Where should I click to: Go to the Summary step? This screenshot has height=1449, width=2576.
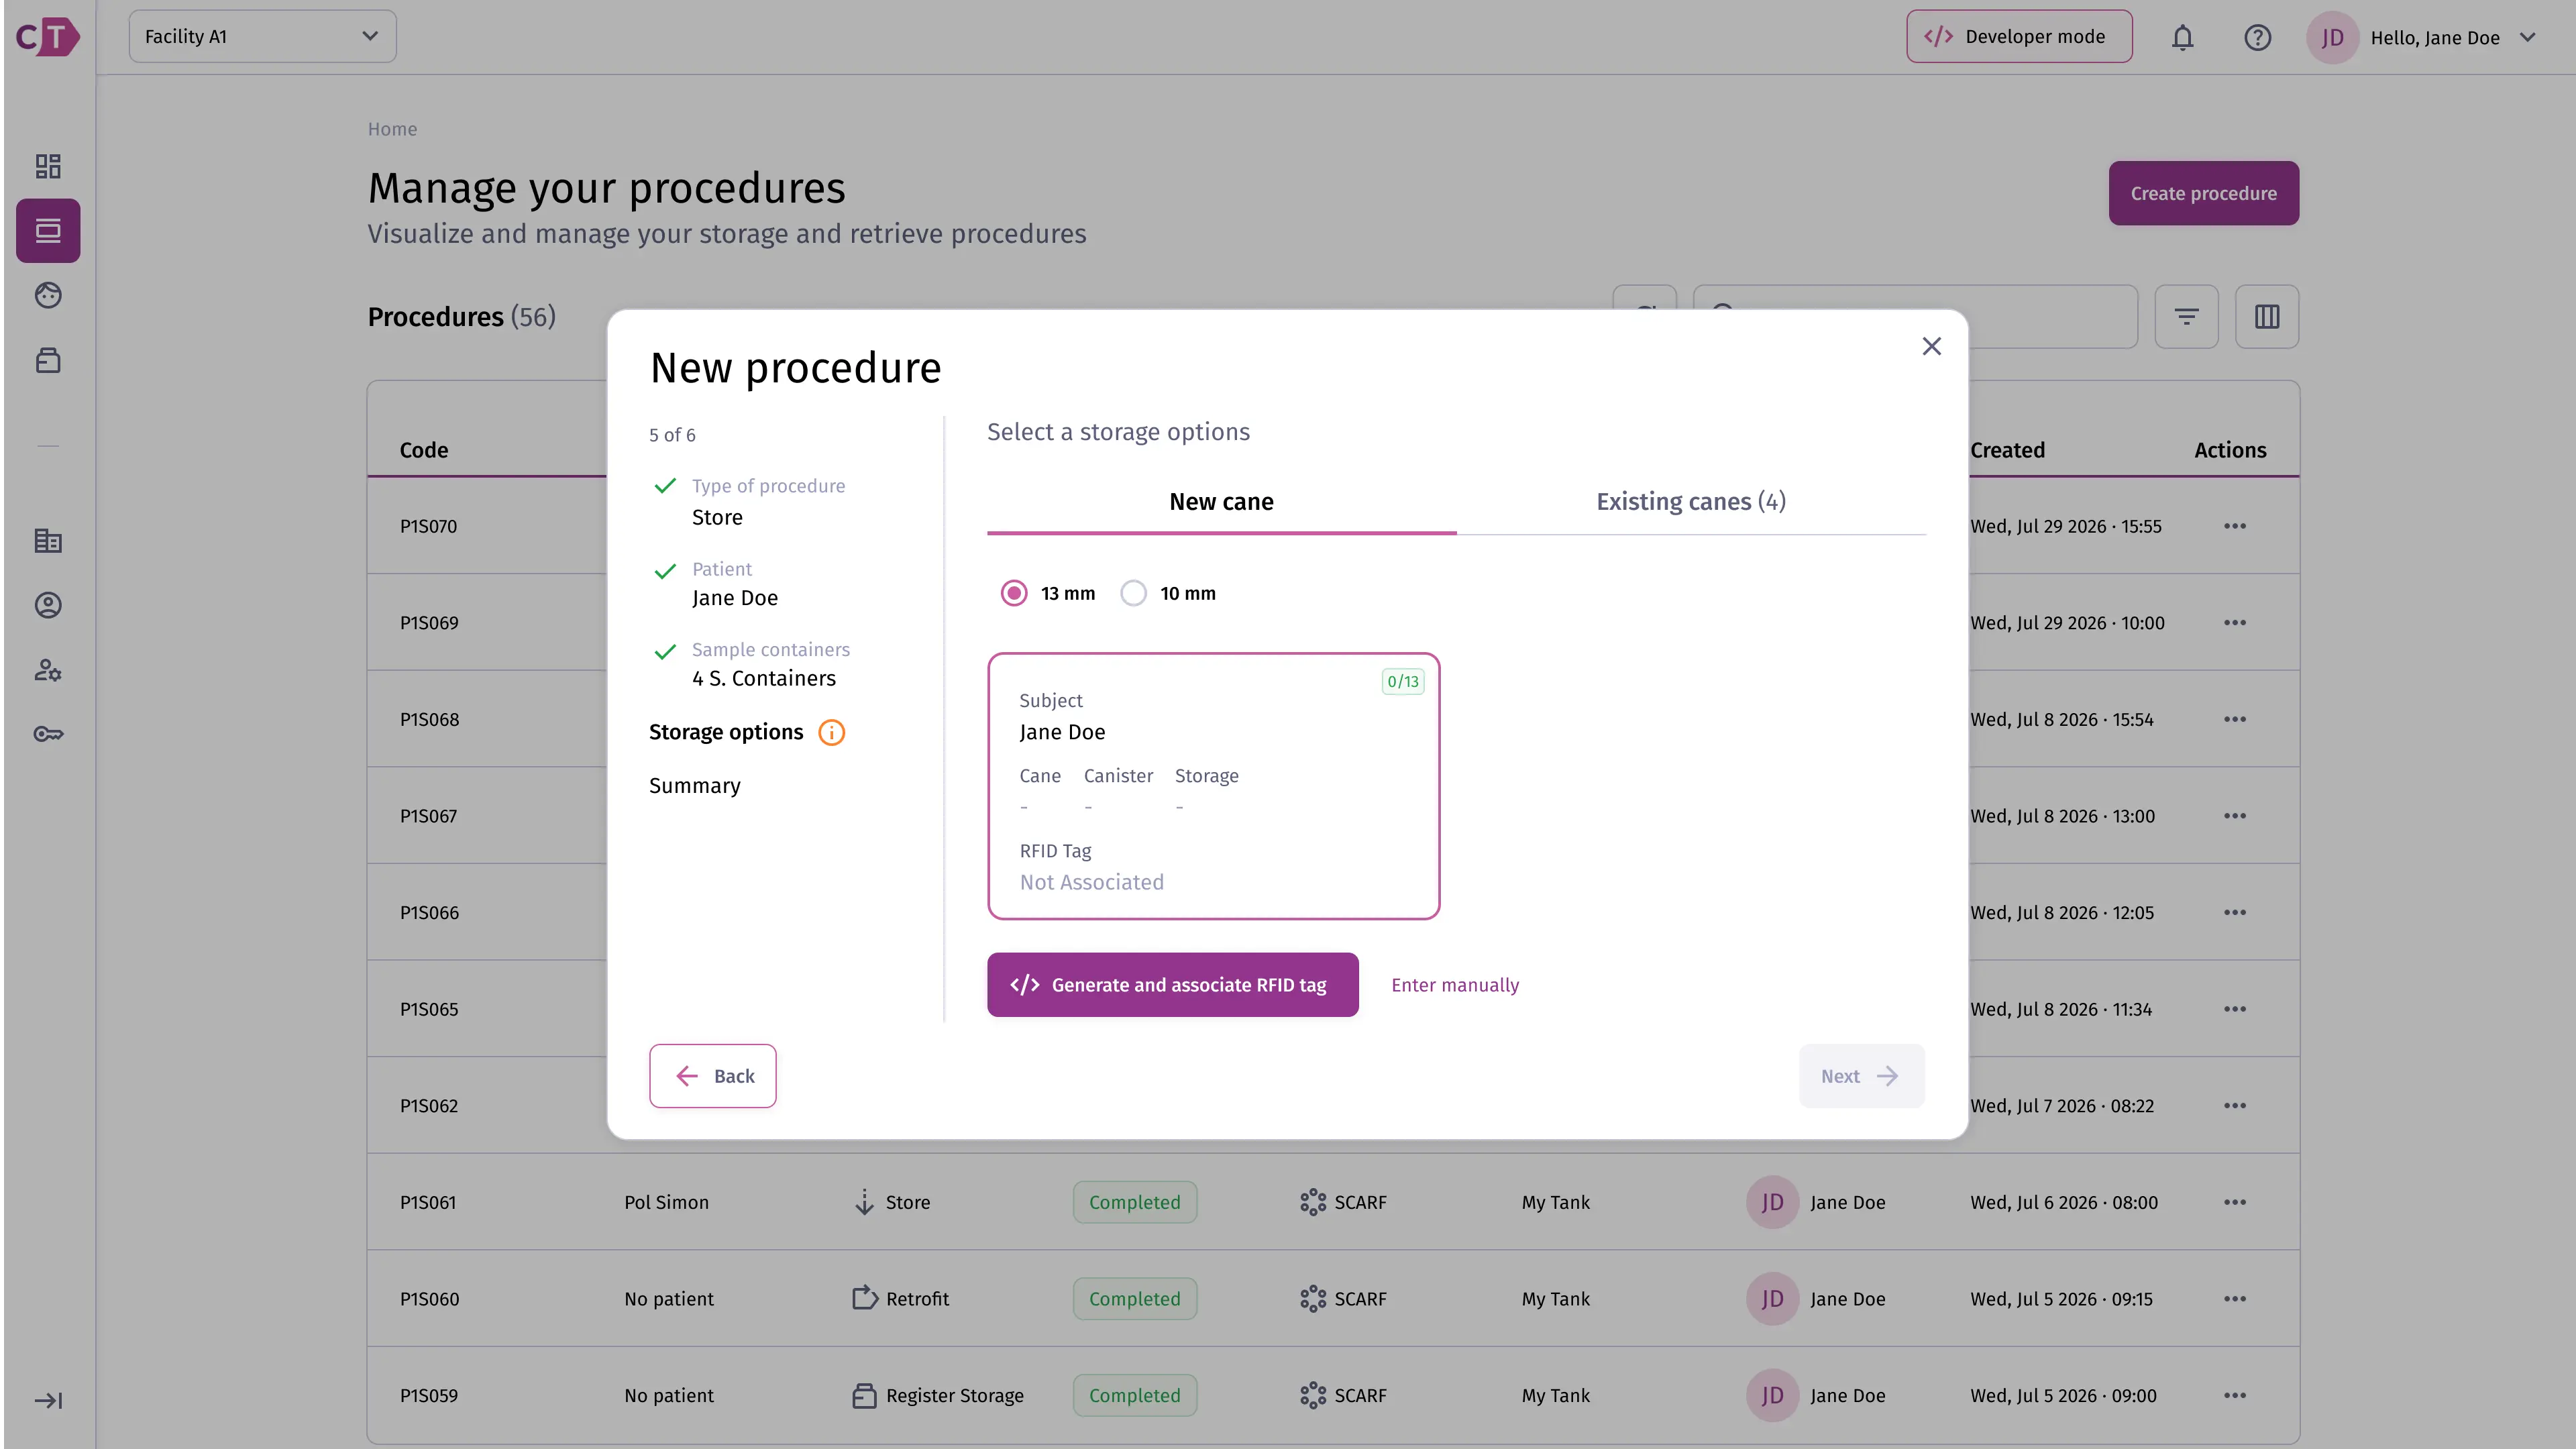(x=694, y=786)
